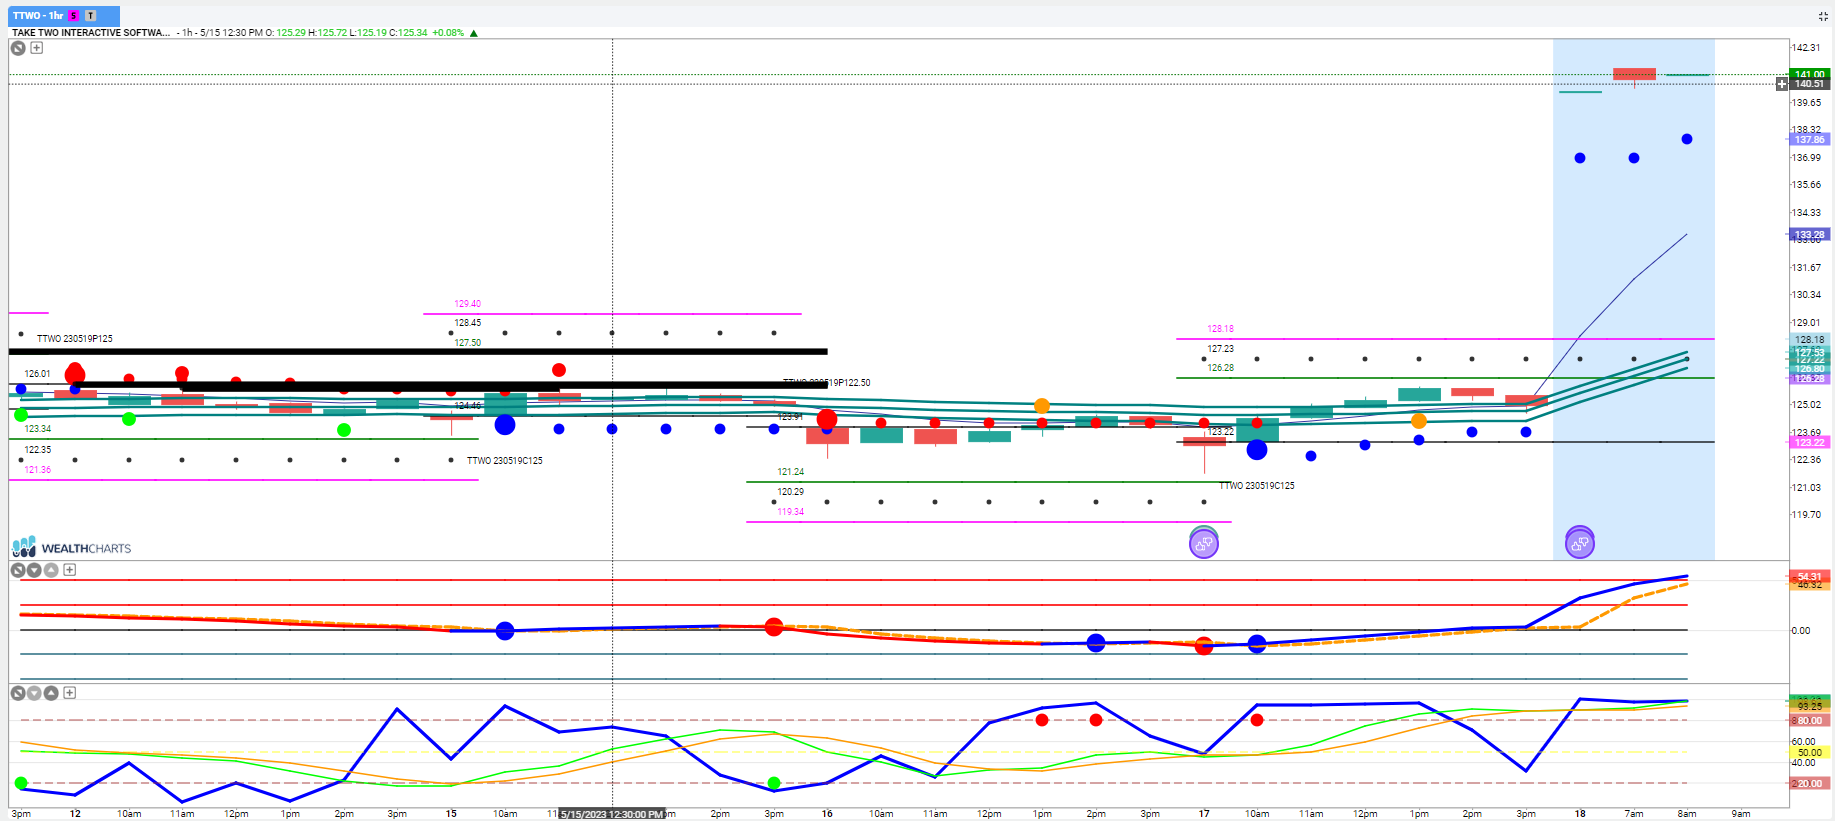Select the TTWO - 1hr chart tab

tap(64, 16)
